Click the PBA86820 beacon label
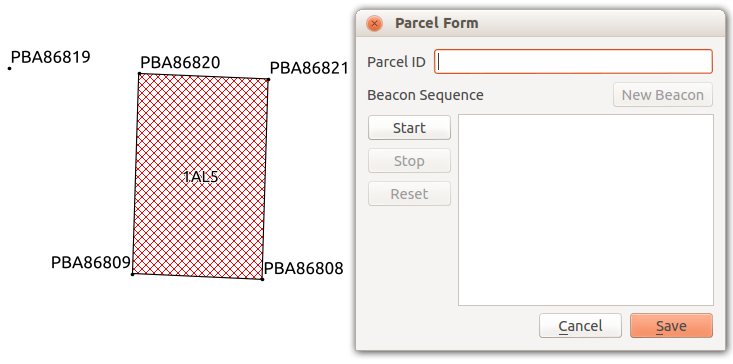This screenshot has width=733, height=364. coord(180,62)
